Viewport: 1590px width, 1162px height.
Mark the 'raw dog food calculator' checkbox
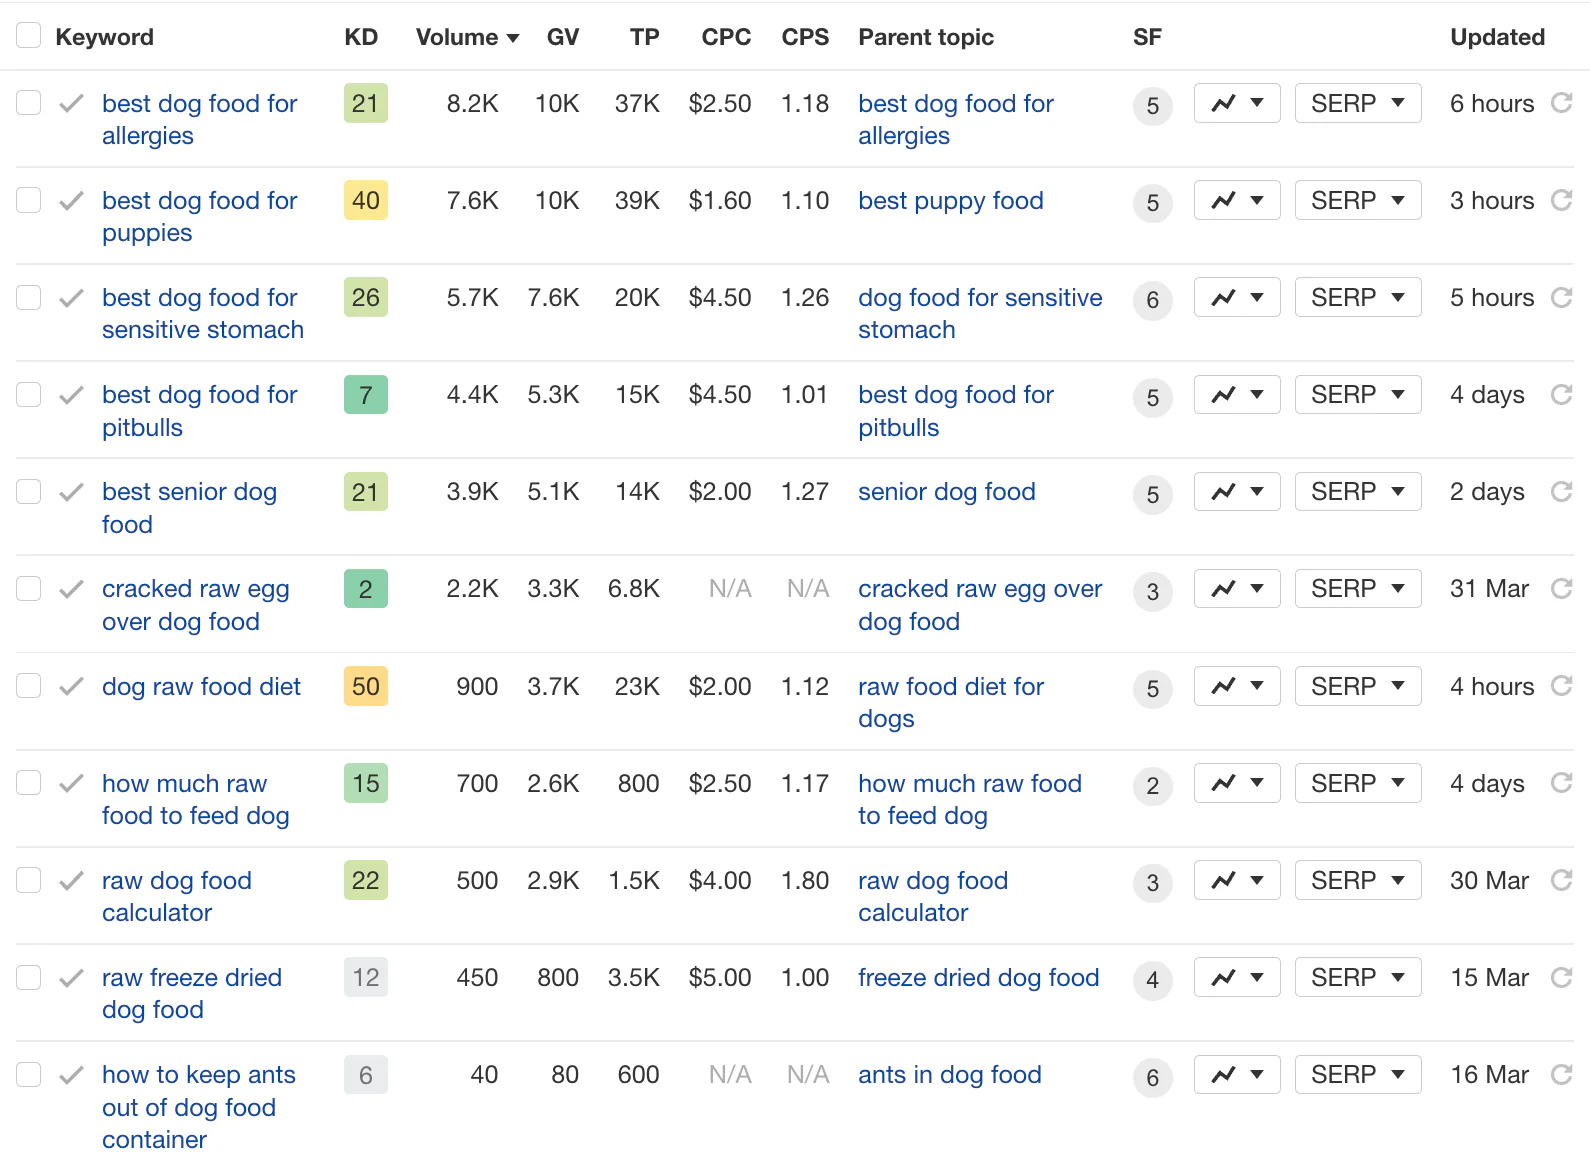click(28, 879)
